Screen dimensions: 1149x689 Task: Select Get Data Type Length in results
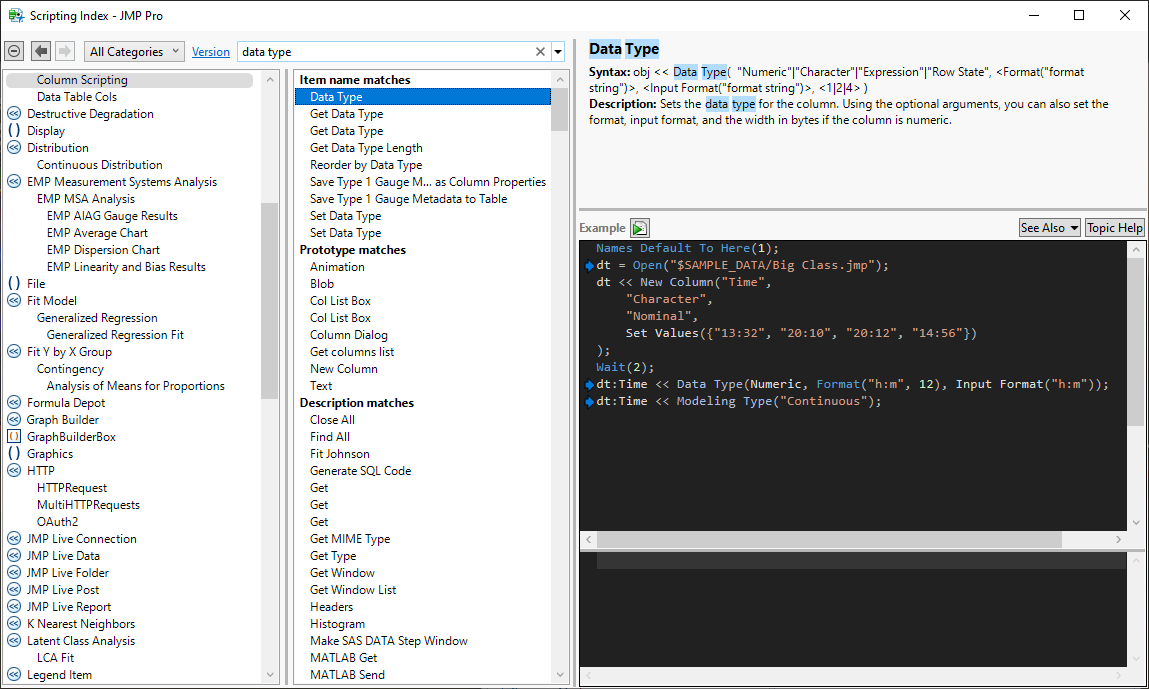pyautogui.click(x=366, y=148)
